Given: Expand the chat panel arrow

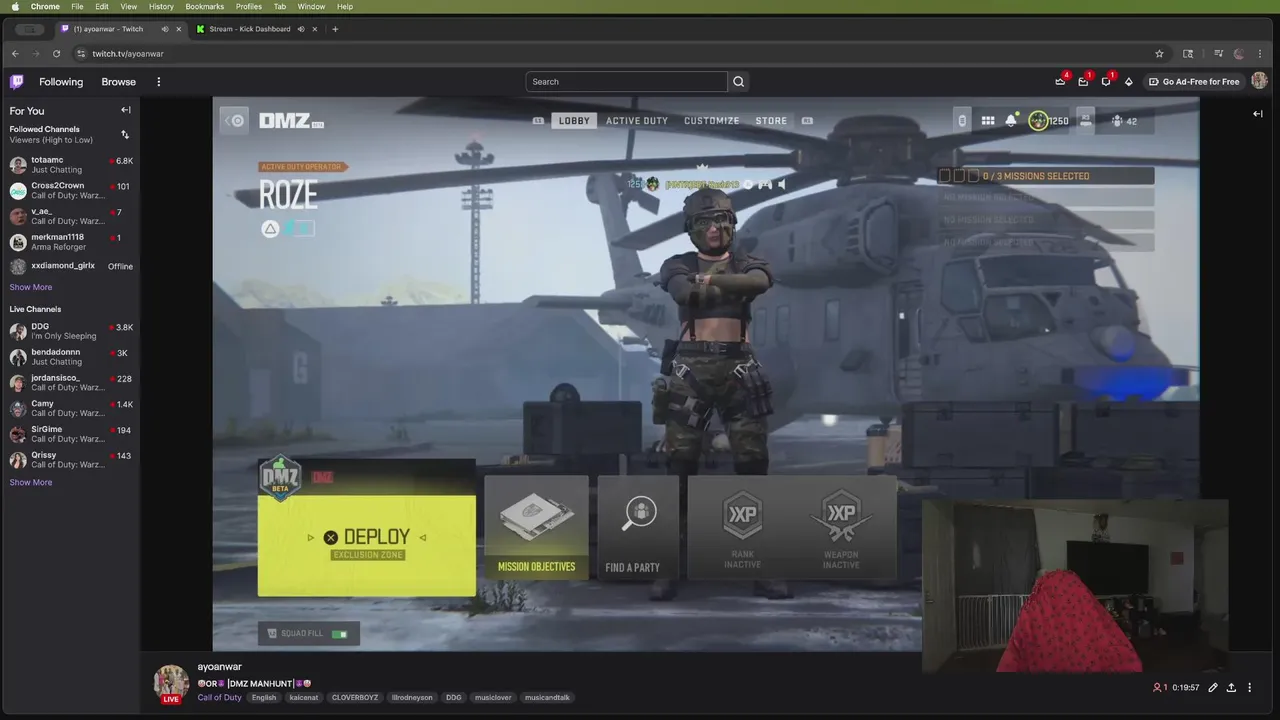Looking at the screenshot, I should [1258, 114].
